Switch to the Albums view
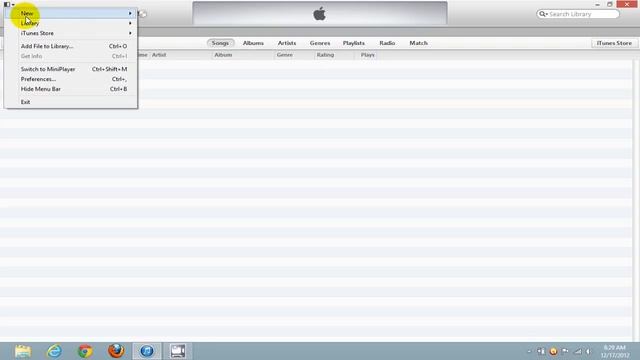Screen dimensions: 640x360 click(x=253, y=43)
